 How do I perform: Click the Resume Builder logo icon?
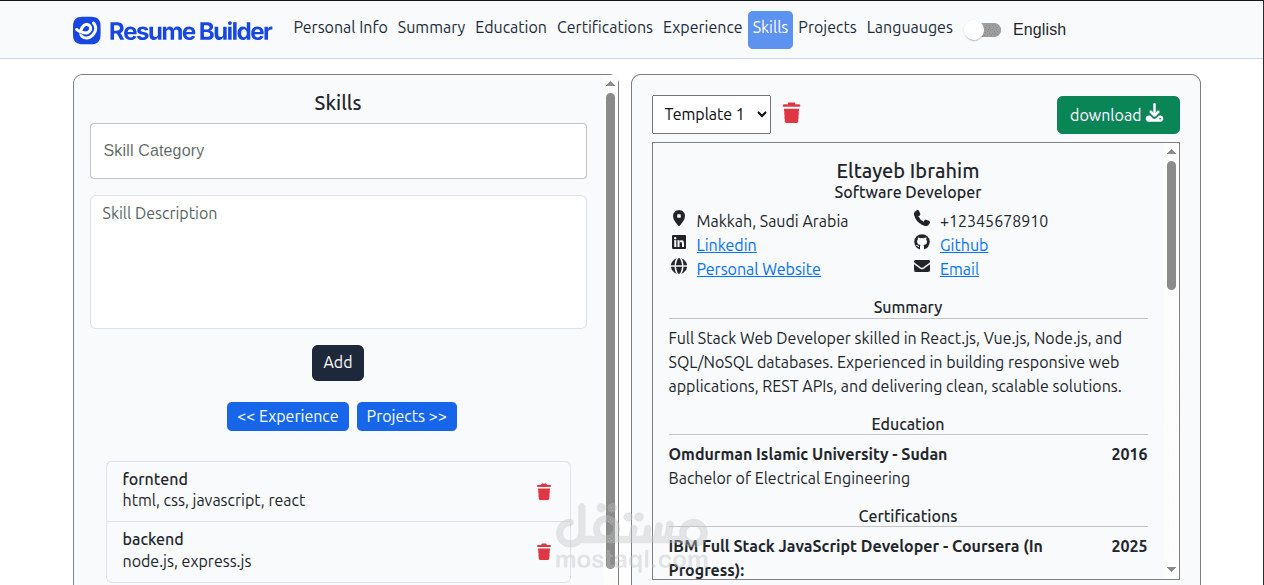coord(87,31)
